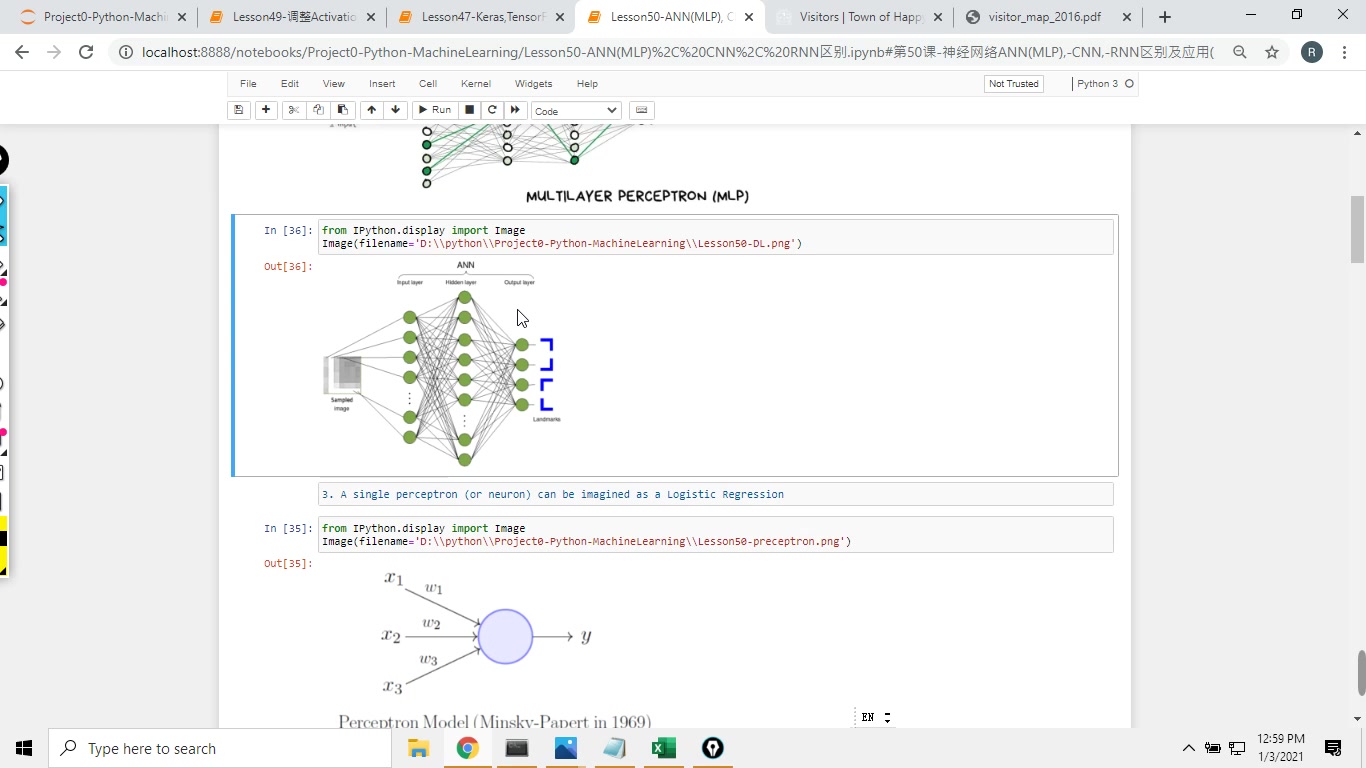
Task: Open the Widgets menu
Action: tap(533, 84)
